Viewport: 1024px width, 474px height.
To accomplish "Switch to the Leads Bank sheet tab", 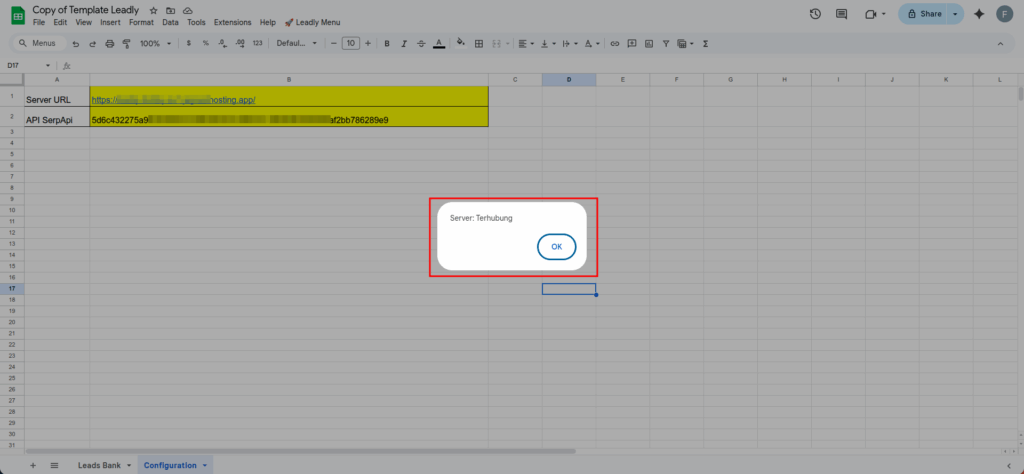I will 97,466.
